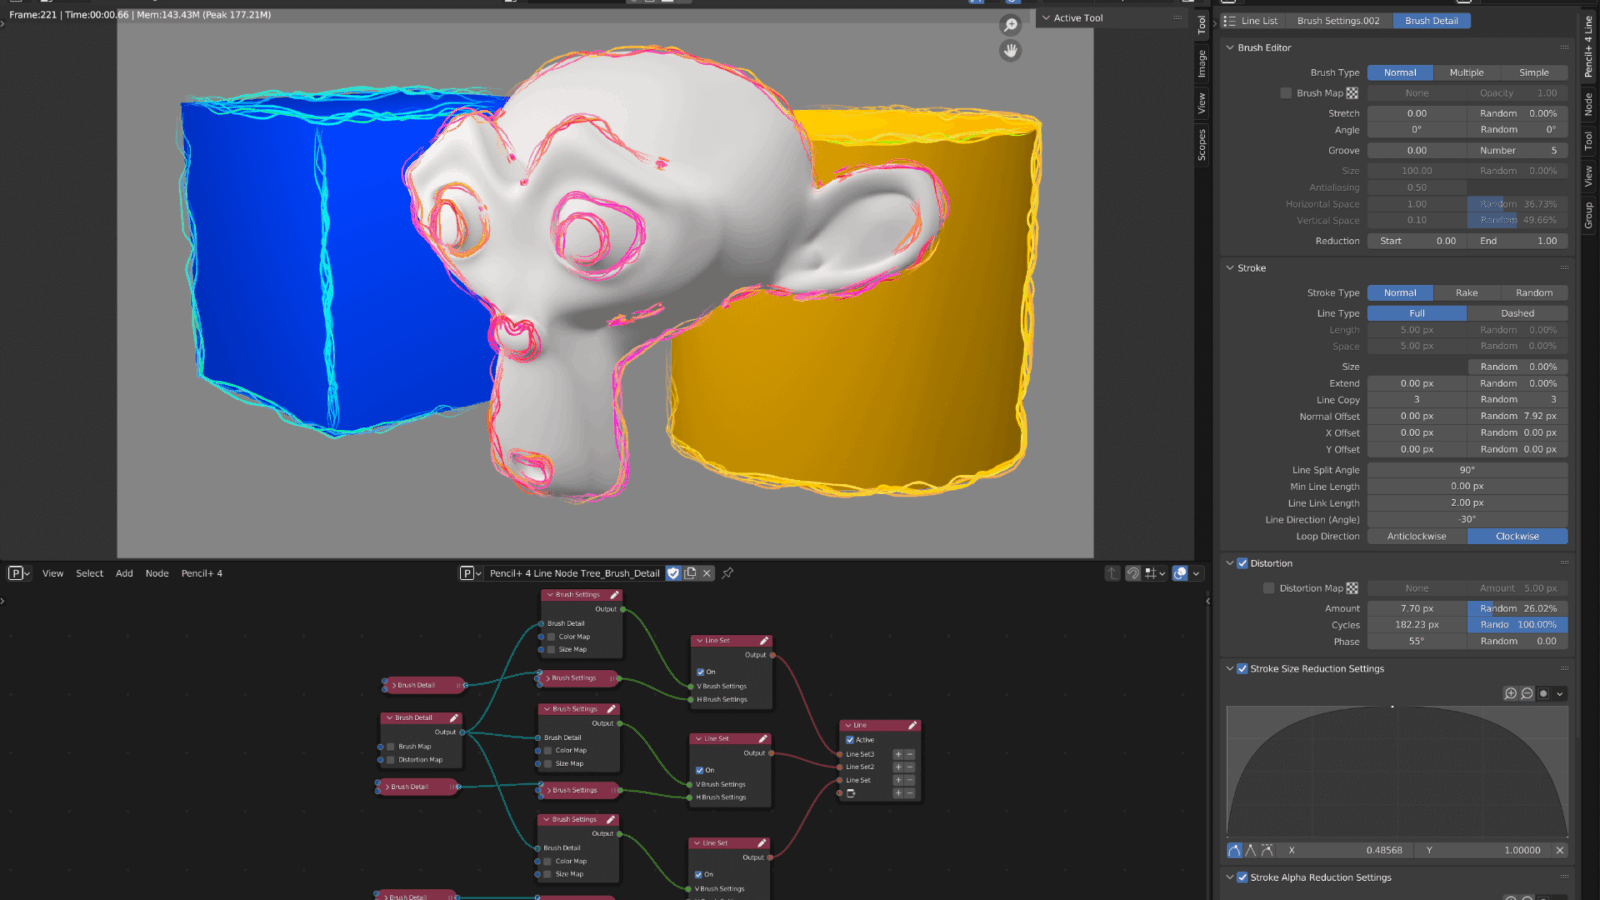Click the viewport zoom magnifier icon
Viewport: 1600px width, 900px height.
point(1011,25)
